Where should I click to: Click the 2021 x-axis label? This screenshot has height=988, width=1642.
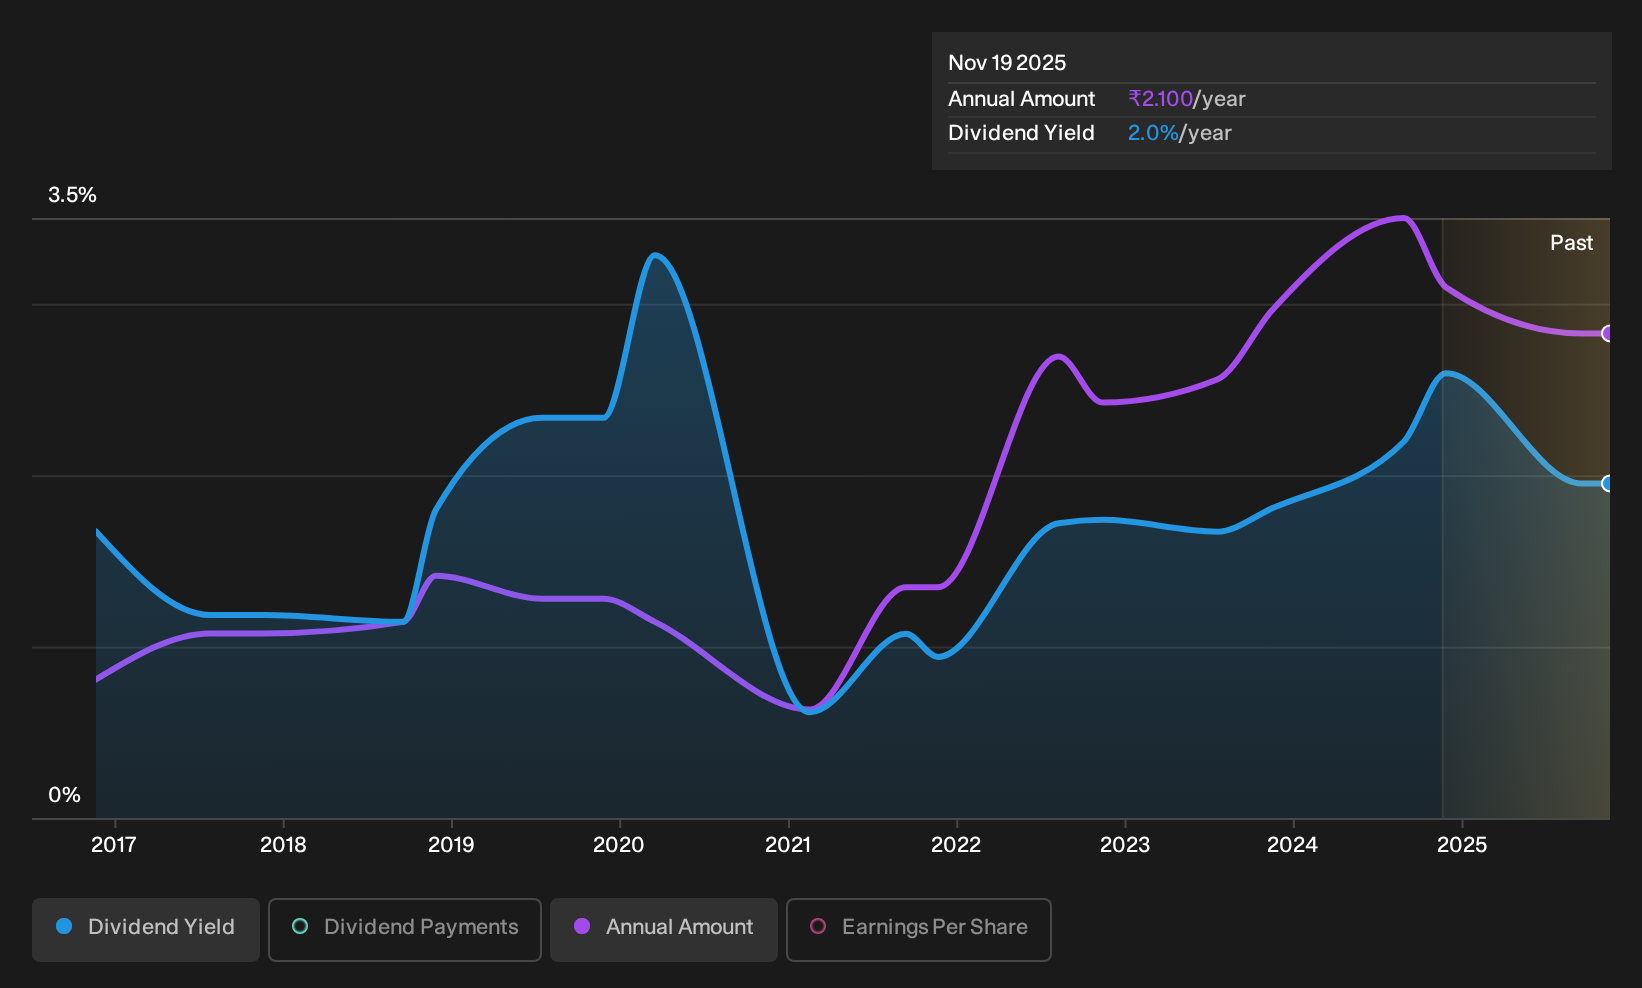coord(788,844)
